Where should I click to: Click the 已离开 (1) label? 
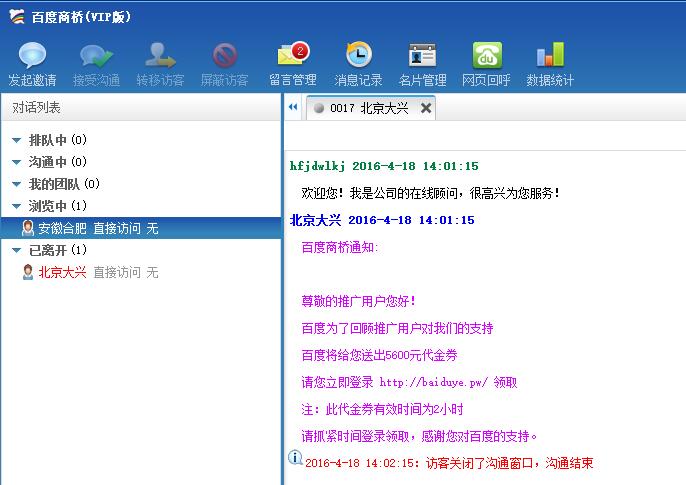pos(58,250)
